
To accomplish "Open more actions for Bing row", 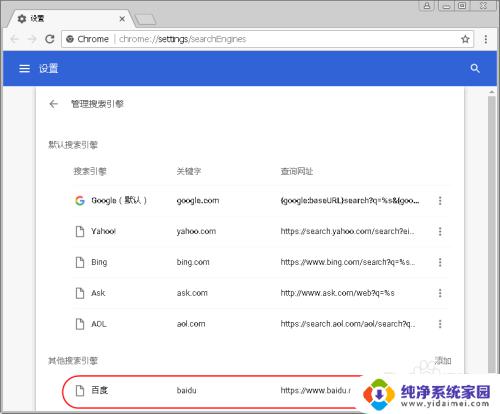I will pos(440,262).
